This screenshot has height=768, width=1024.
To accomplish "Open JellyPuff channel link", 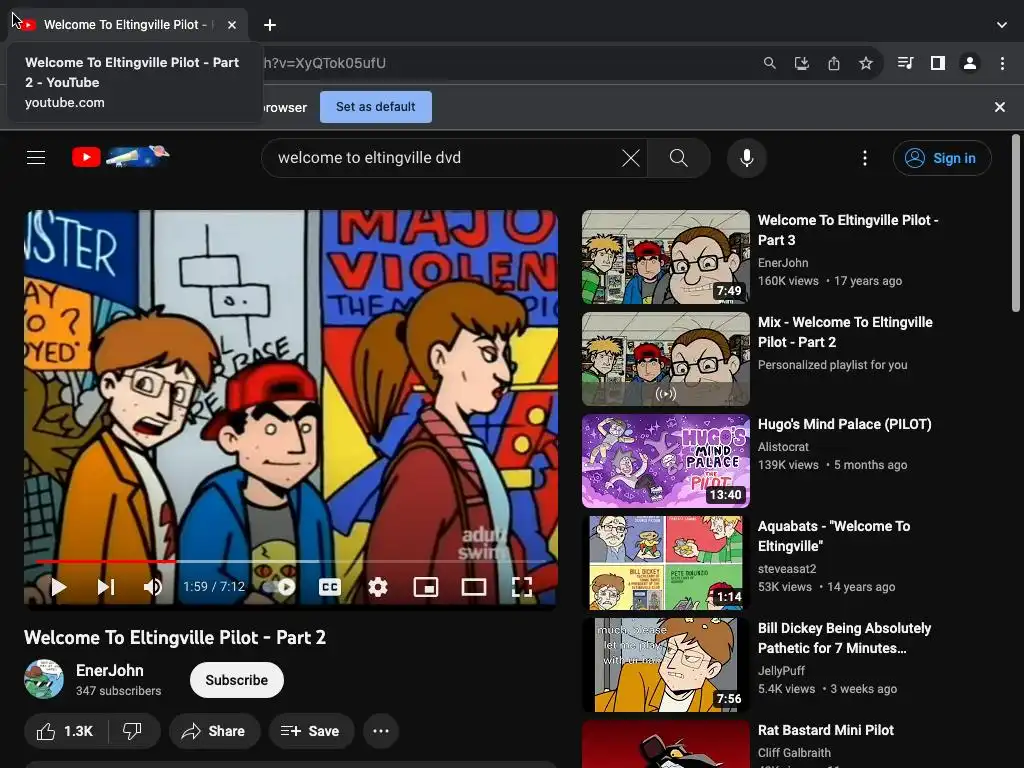I will coord(781,671).
